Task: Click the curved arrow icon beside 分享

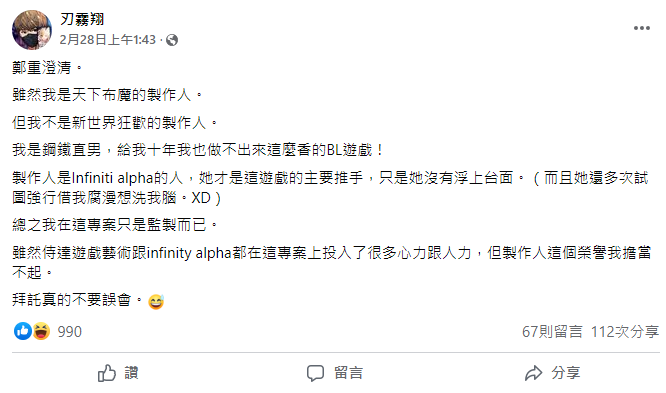Action: click(x=533, y=373)
